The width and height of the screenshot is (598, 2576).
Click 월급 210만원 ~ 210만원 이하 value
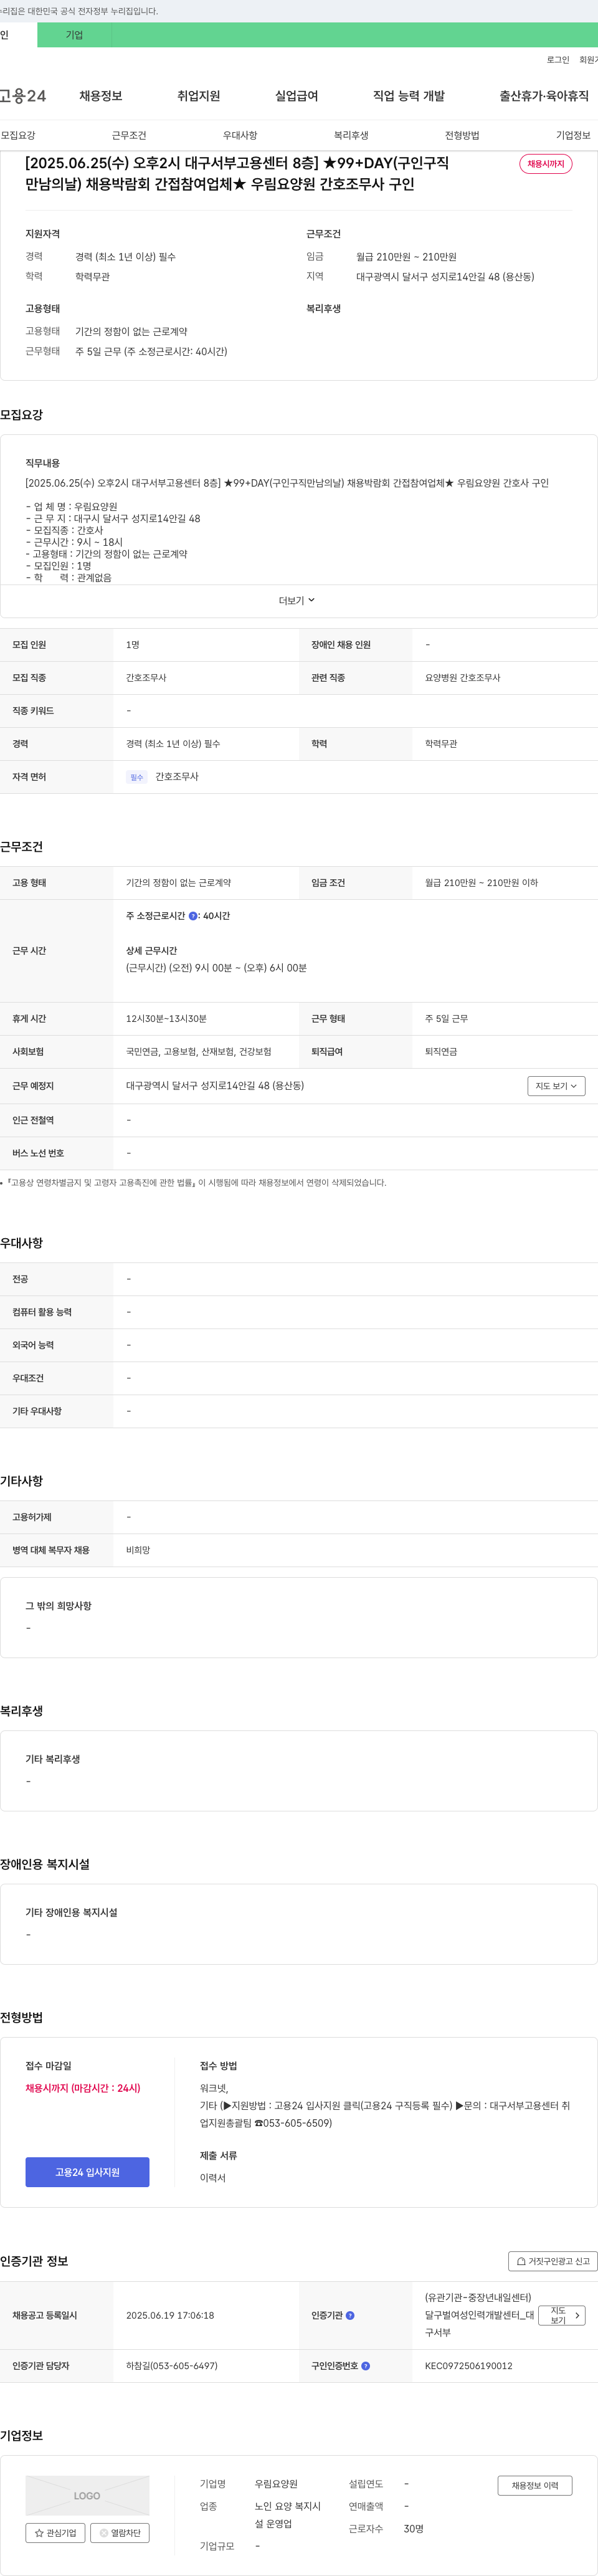481,883
